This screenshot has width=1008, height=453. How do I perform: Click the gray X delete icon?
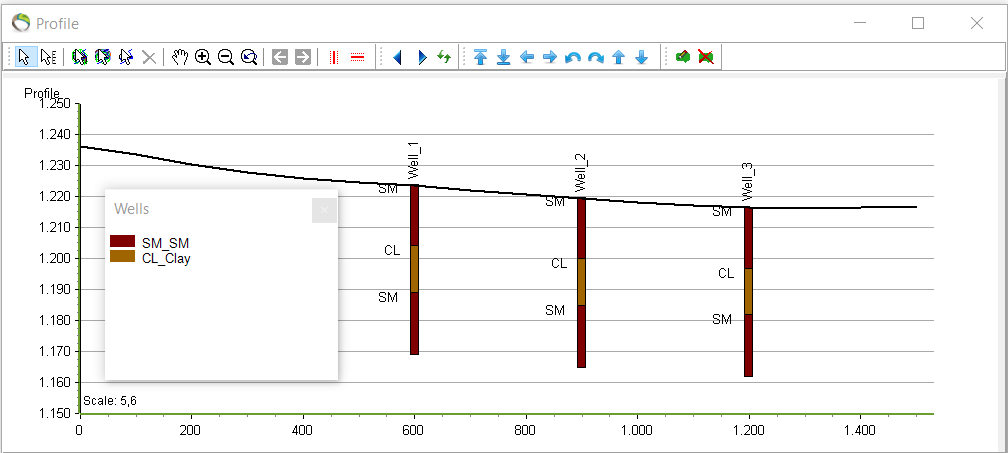149,57
